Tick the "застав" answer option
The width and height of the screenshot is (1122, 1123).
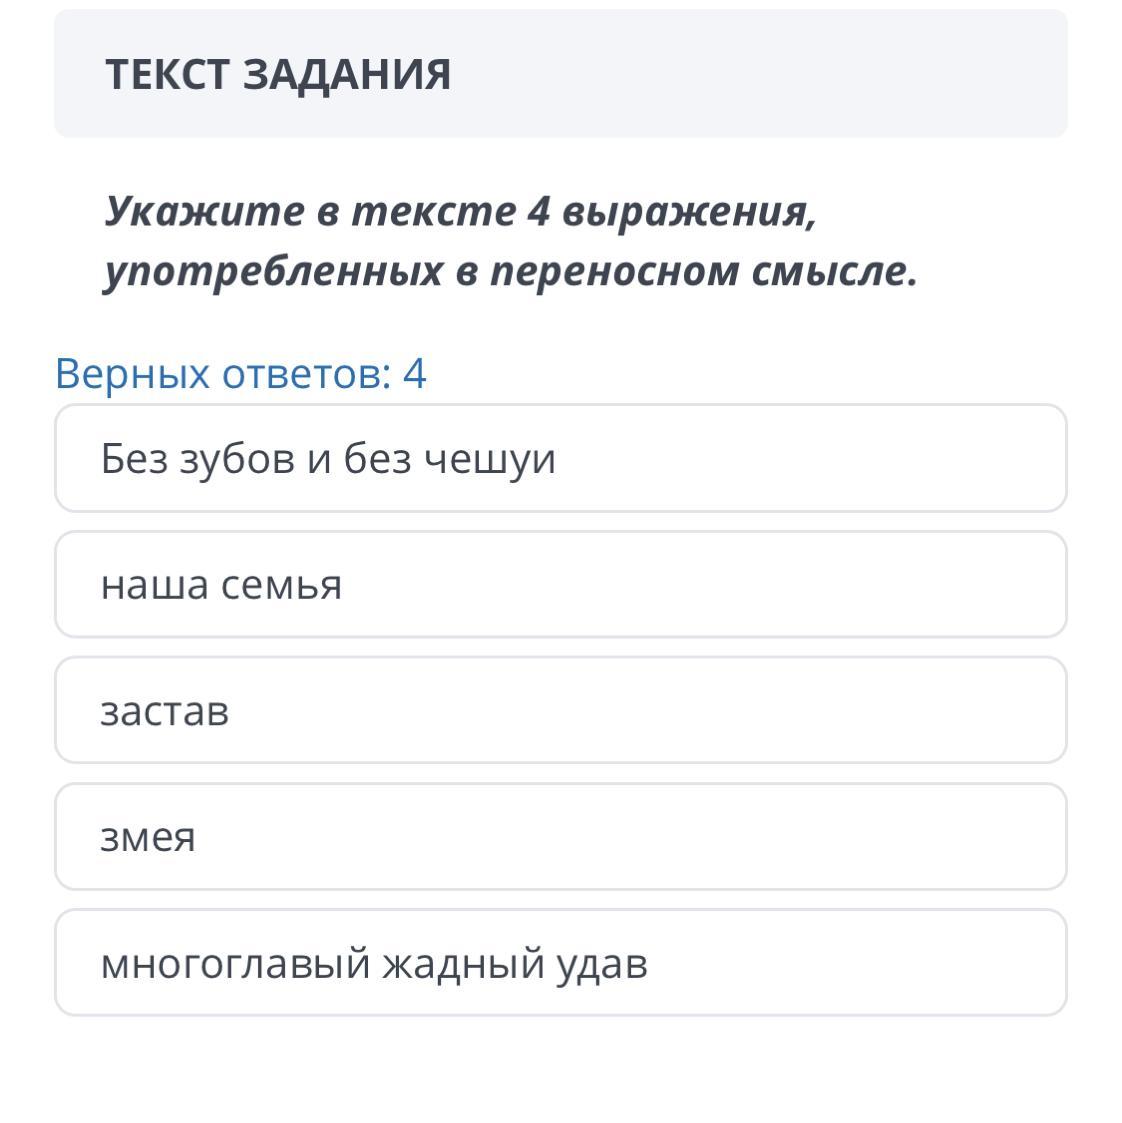point(560,711)
